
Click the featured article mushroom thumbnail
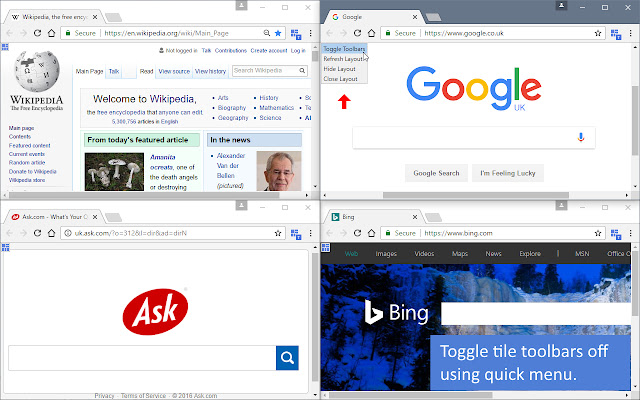click(114, 171)
